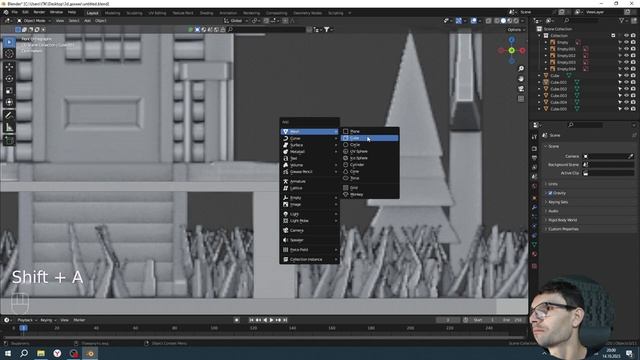Open the Output properties tab
640x360 pixels.
pos(534,158)
